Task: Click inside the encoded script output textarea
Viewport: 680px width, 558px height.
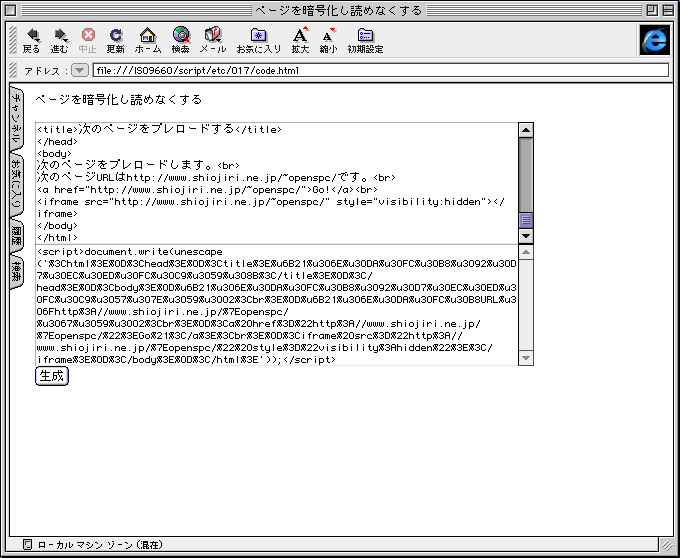Action: coord(277,305)
